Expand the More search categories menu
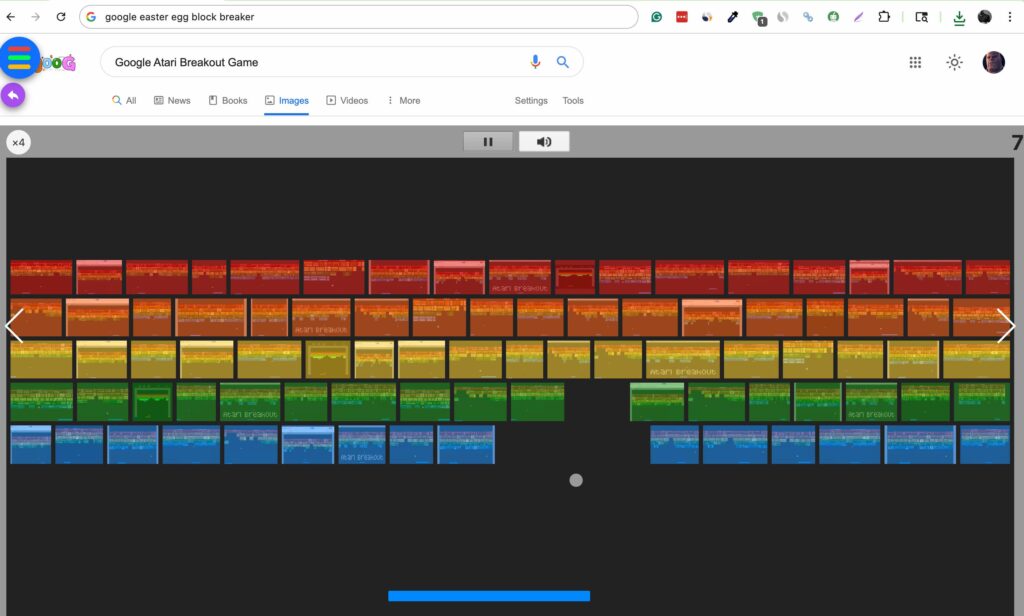The width and height of the screenshot is (1024, 616). [x=403, y=101]
